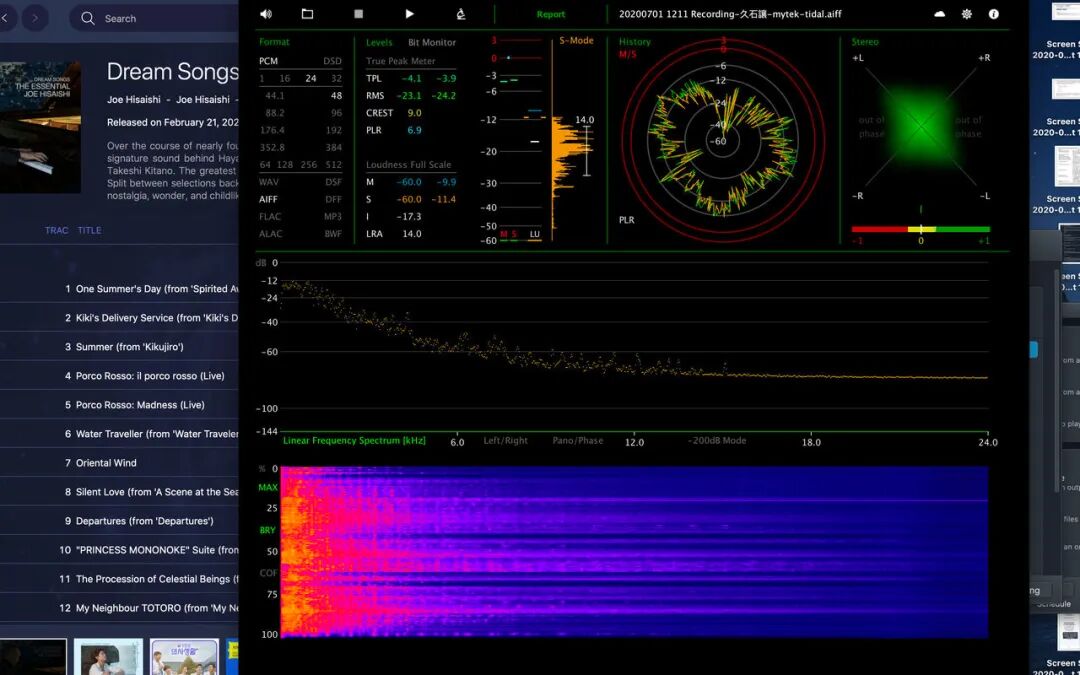Click the green Report button
The width and height of the screenshot is (1080, 675).
550,15
